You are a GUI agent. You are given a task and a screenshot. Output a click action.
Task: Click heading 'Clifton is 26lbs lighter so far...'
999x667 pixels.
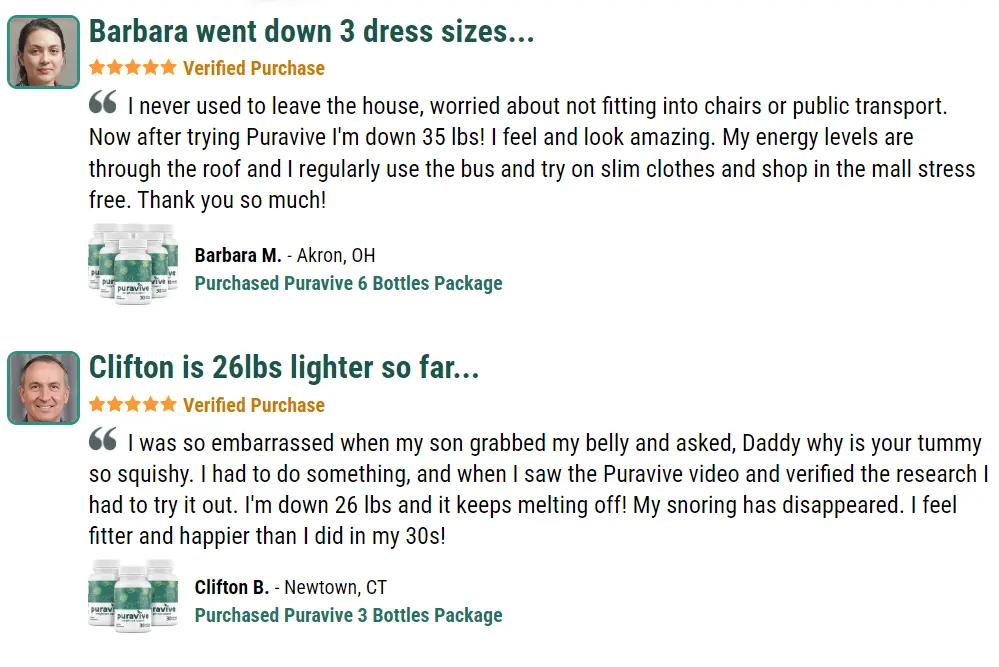pyautogui.click(x=284, y=368)
